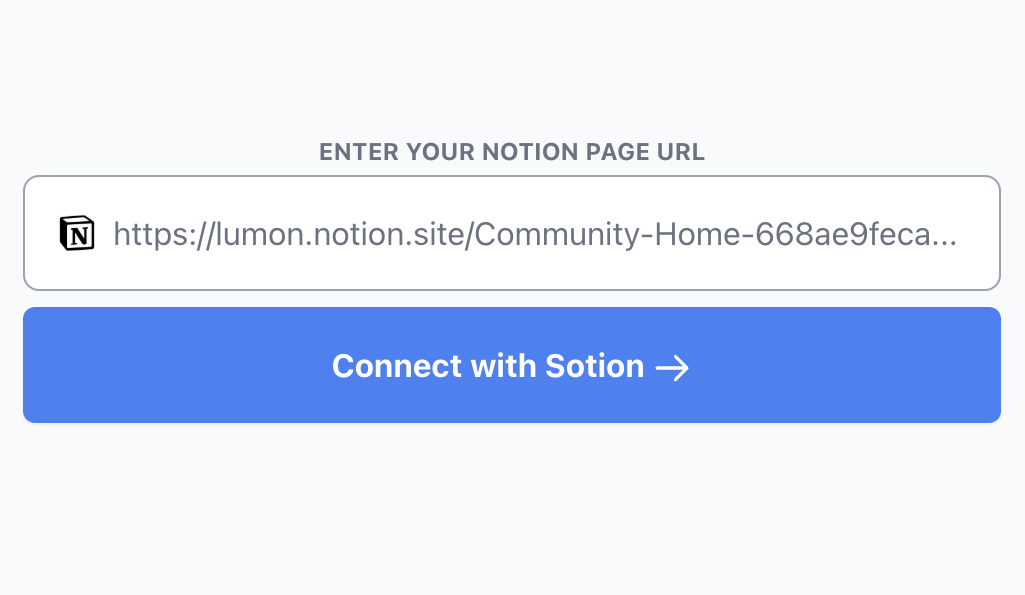Click the Notion icon inside URL box
1025x595 pixels.
(77, 233)
